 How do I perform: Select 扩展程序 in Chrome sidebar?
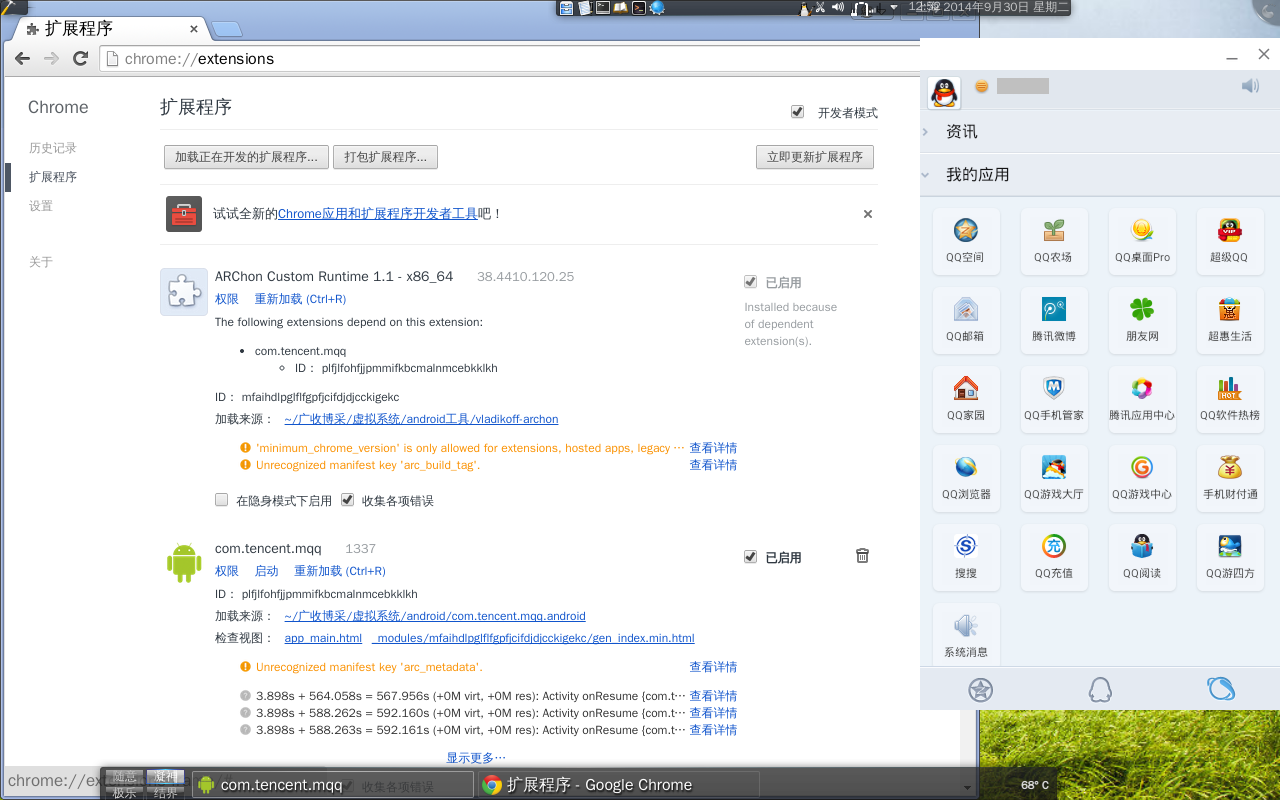tap(53, 177)
